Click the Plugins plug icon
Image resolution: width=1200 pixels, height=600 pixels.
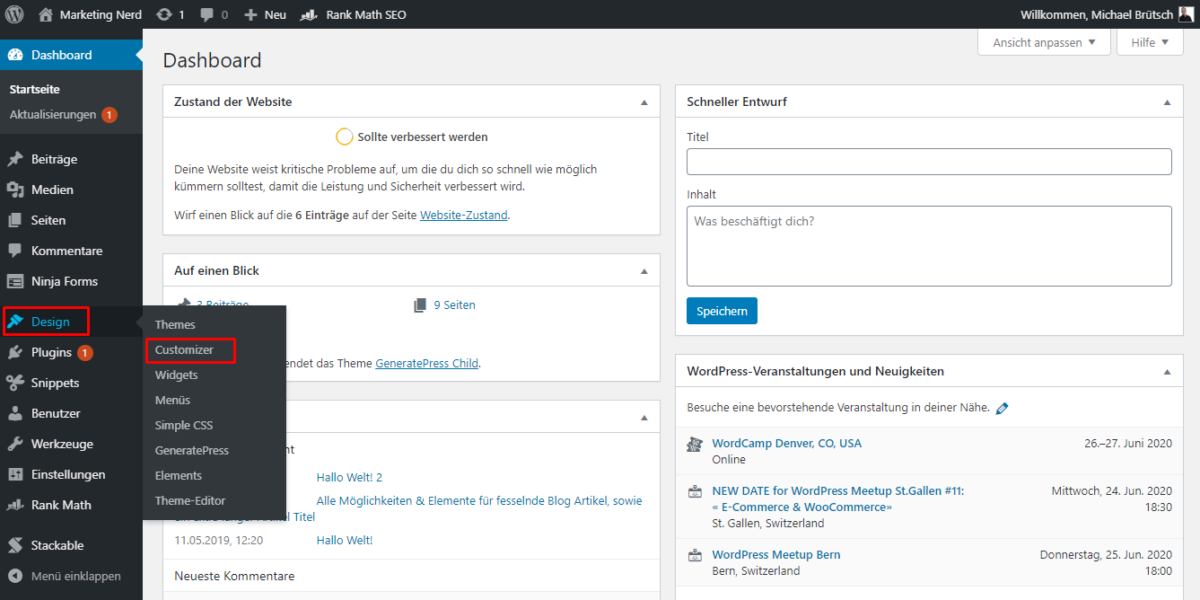pos(15,352)
